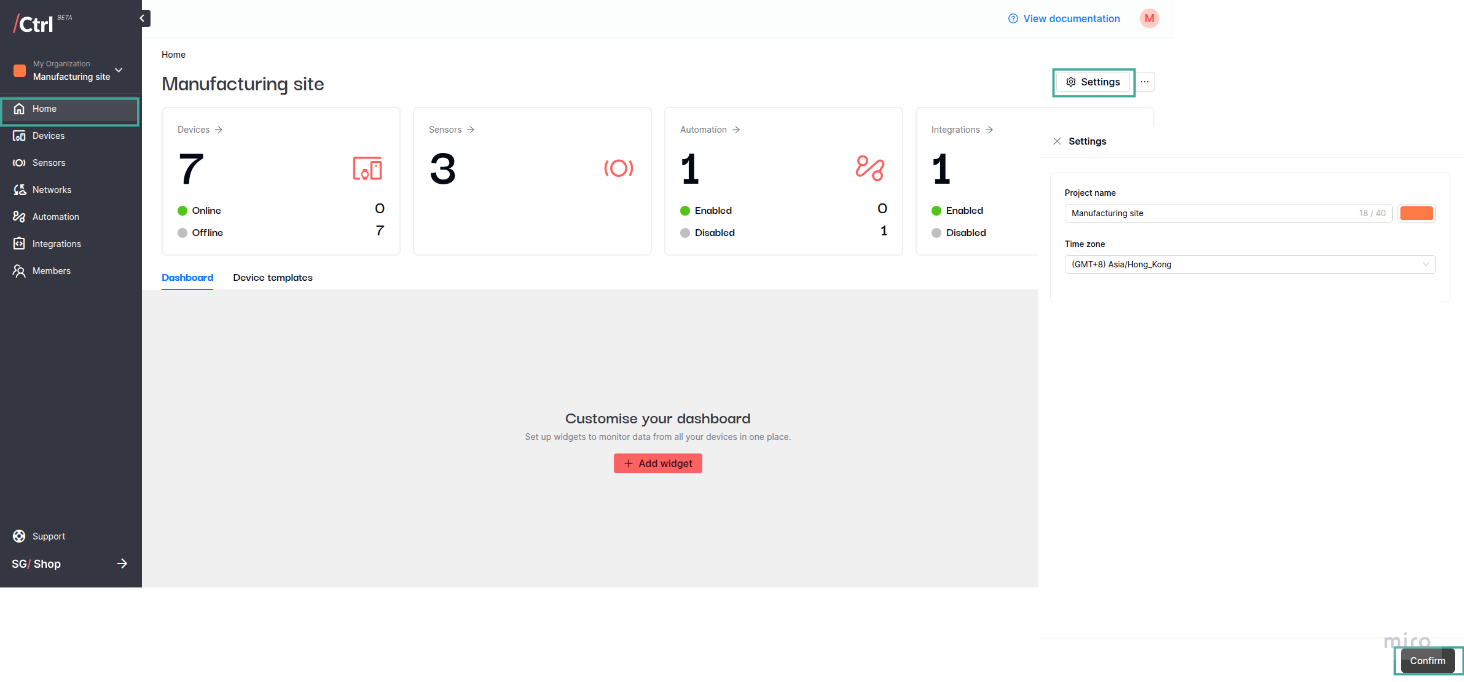The width and height of the screenshot is (1464, 682).
Task: Switch to the Device templates tab
Action: coord(273,278)
